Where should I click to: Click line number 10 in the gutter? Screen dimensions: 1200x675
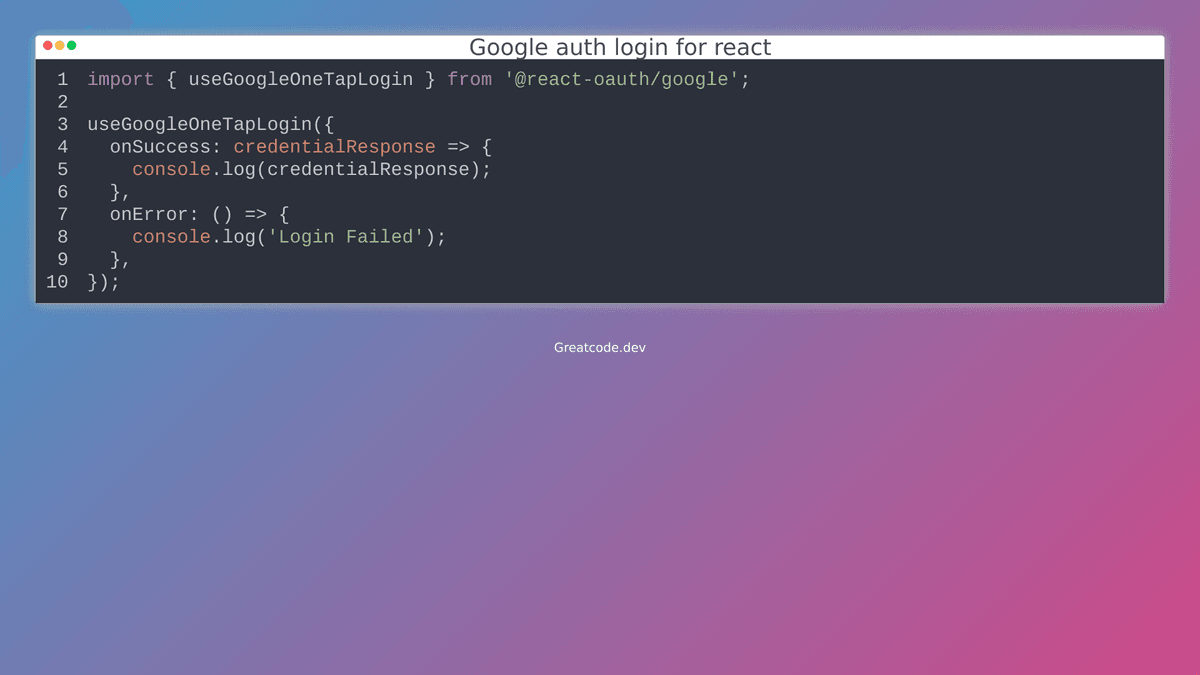point(57,282)
